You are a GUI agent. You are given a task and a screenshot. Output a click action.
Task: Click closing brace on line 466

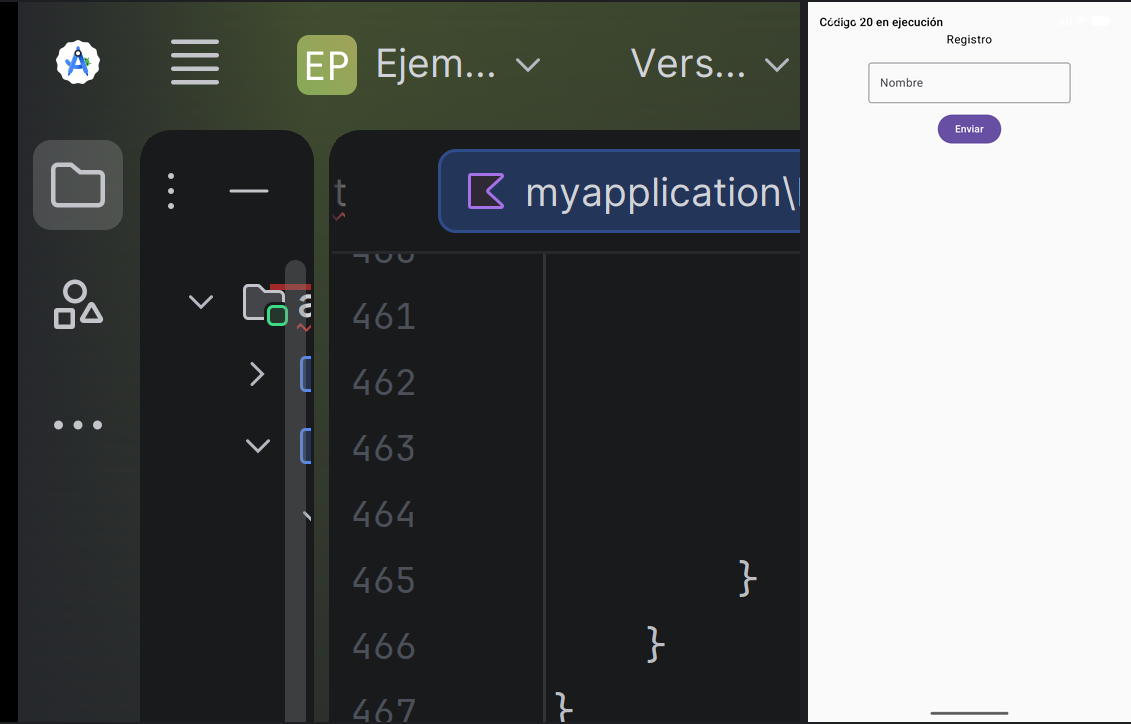click(656, 644)
